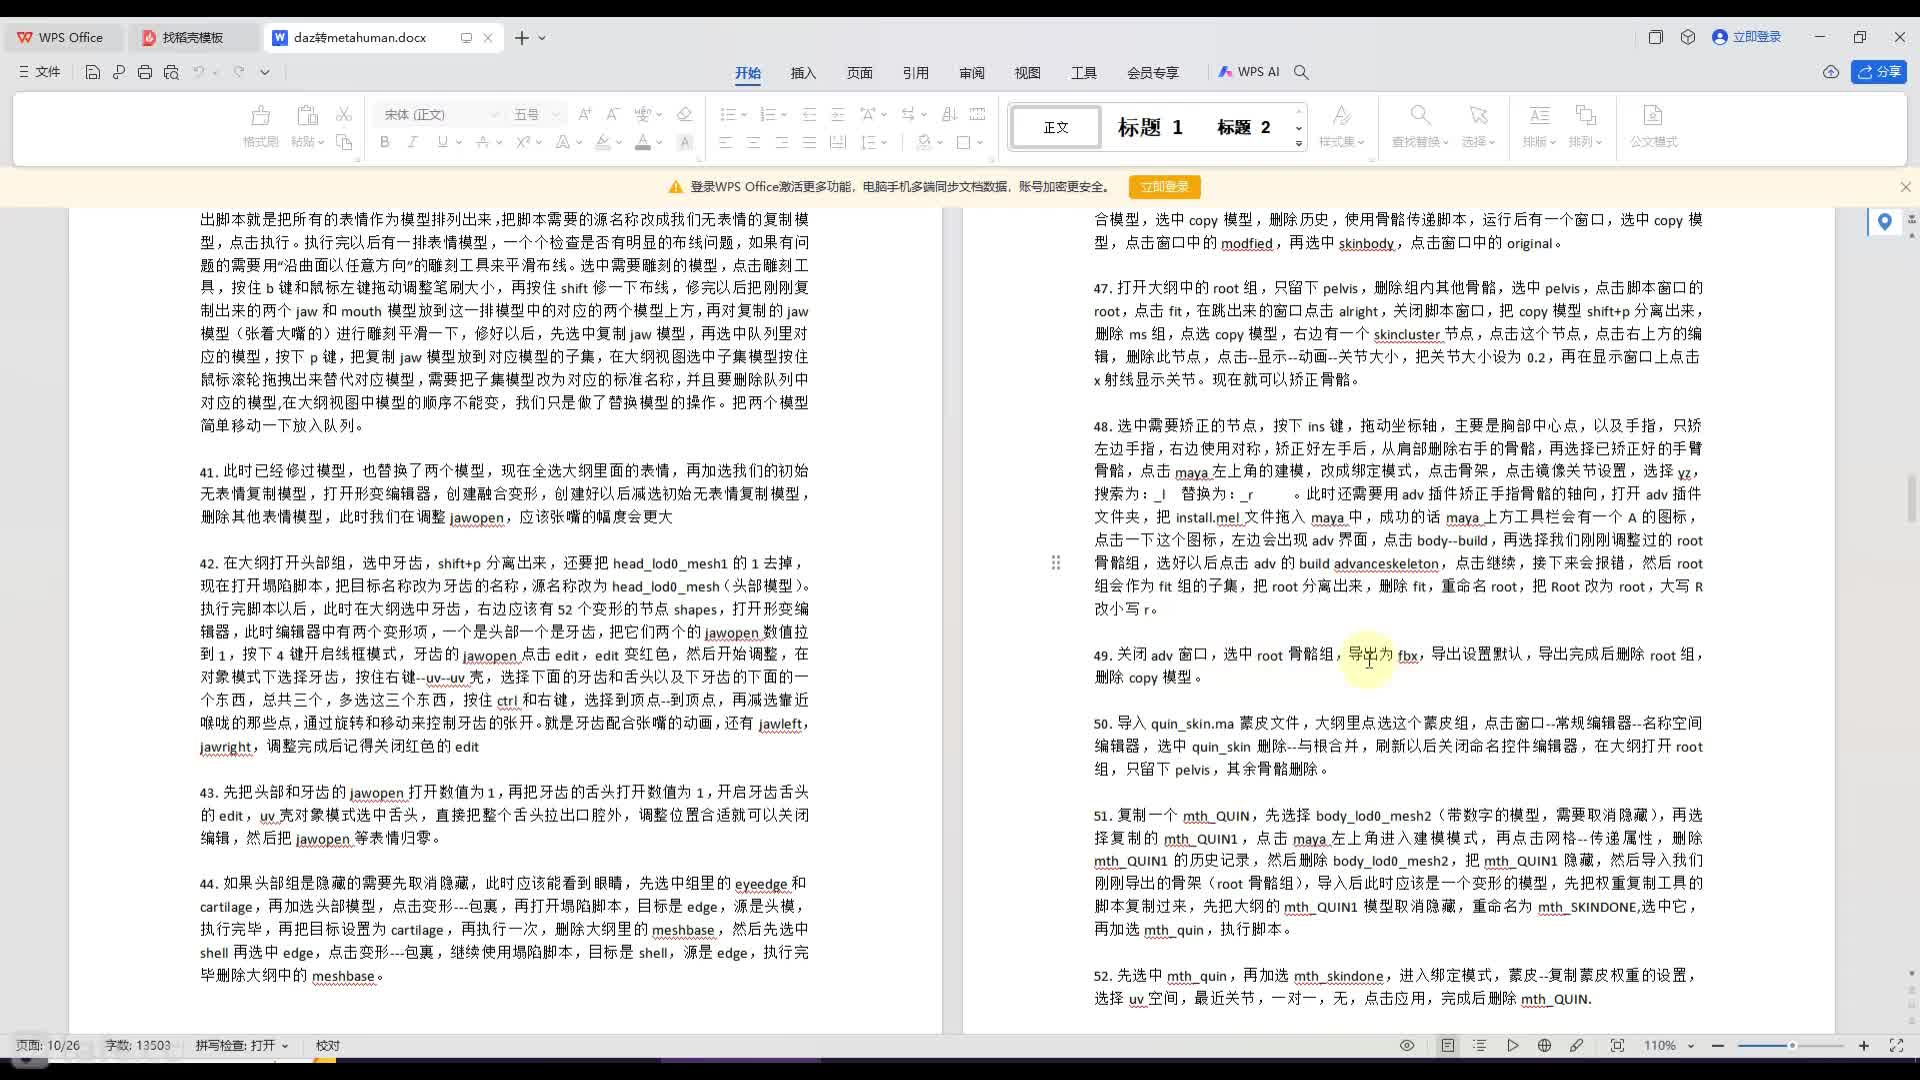
Task: Toggle eye-protection mode eye icon in status bar
Action: click(1407, 1045)
